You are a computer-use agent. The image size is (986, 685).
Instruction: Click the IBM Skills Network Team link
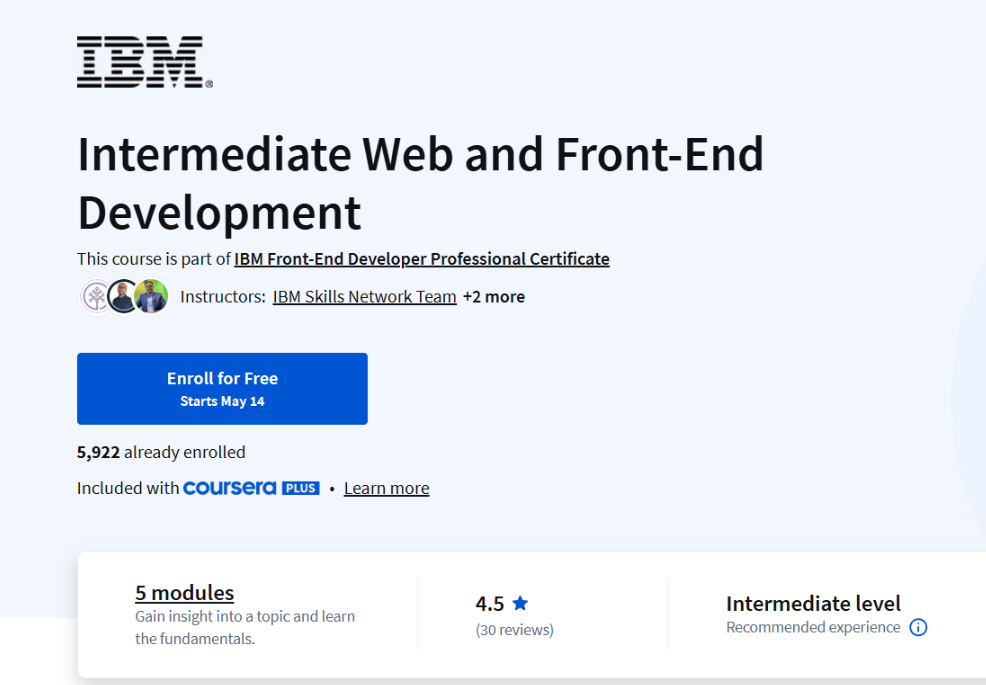point(364,296)
